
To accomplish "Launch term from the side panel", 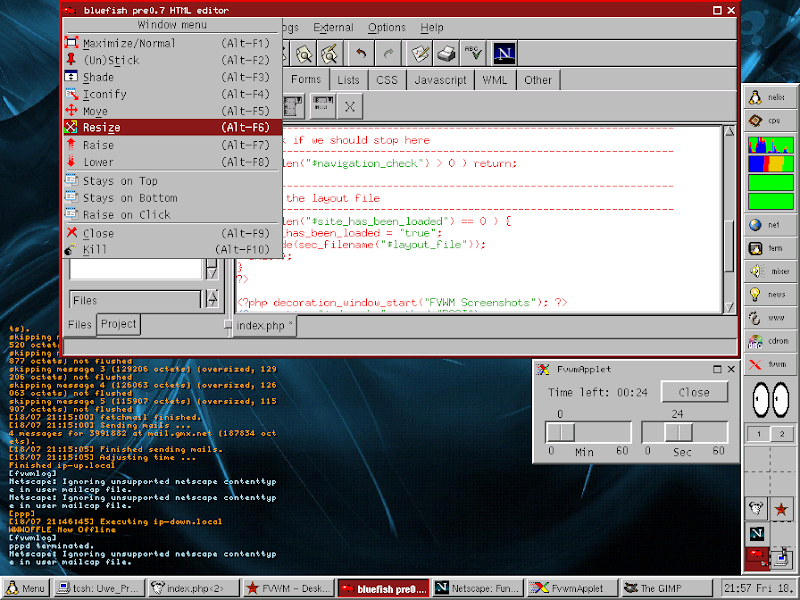I will [769, 248].
